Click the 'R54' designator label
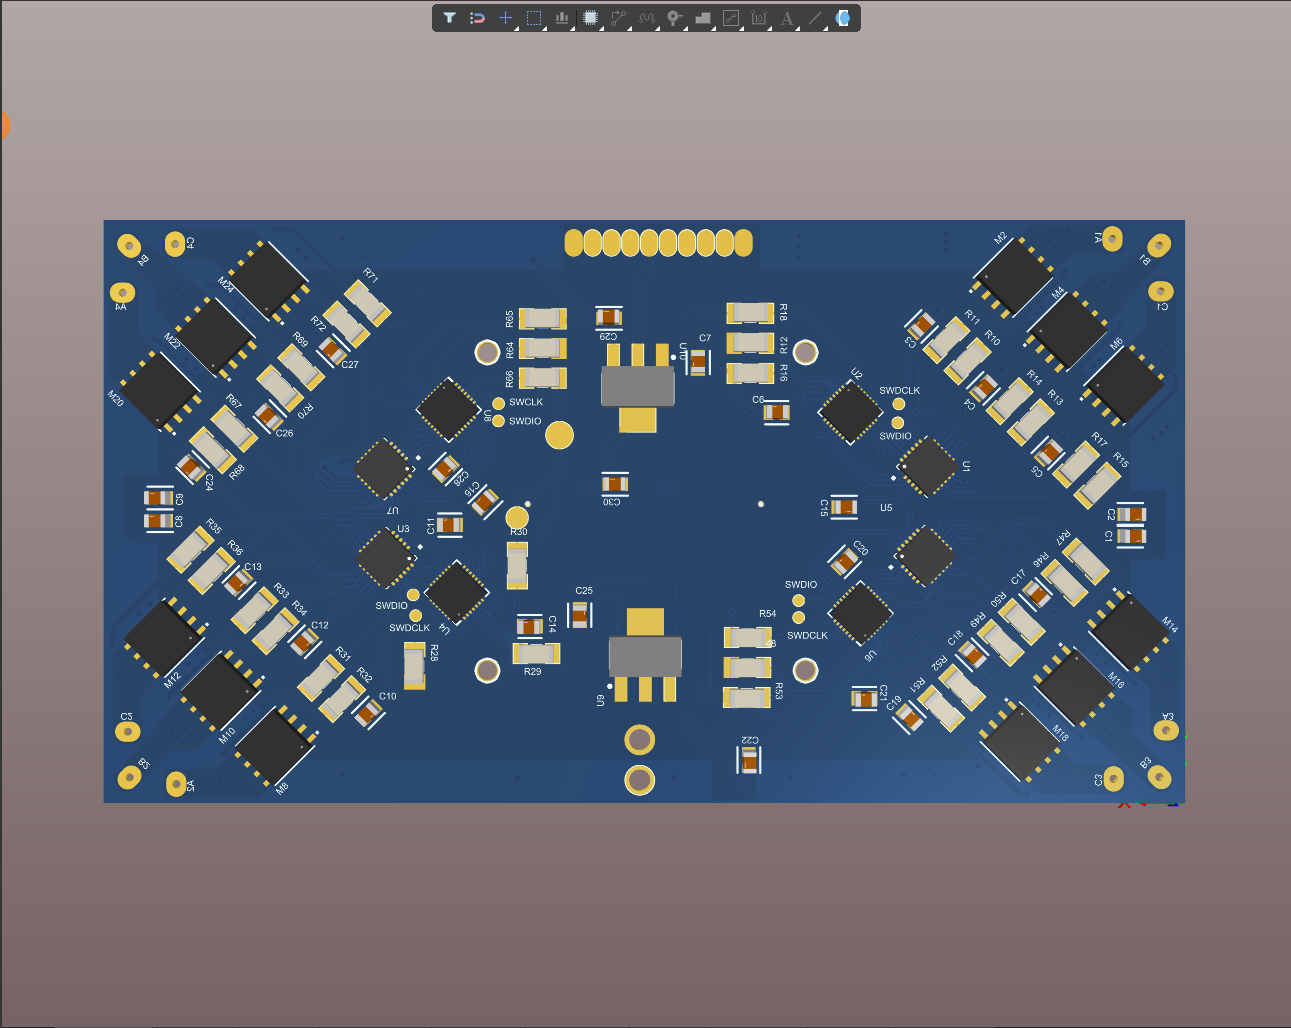1291x1028 pixels. pos(767,614)
